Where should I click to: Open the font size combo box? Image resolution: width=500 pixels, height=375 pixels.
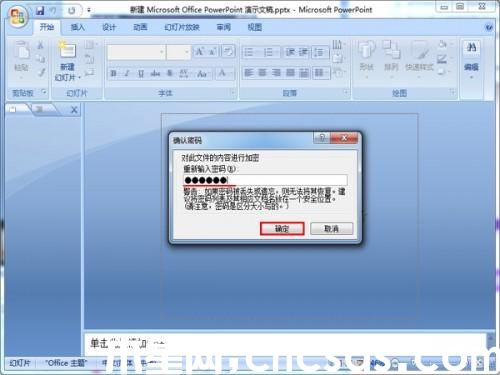178,52
